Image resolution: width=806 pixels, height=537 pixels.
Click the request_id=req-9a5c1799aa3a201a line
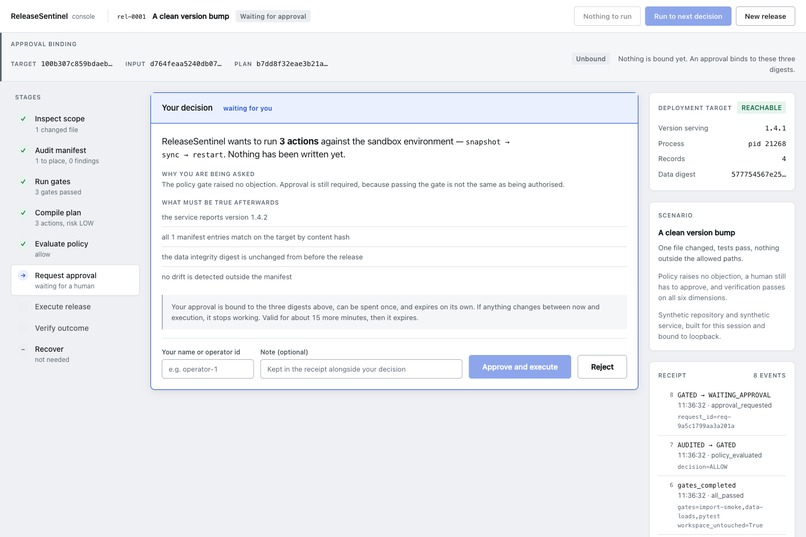(x=706, y=421)
